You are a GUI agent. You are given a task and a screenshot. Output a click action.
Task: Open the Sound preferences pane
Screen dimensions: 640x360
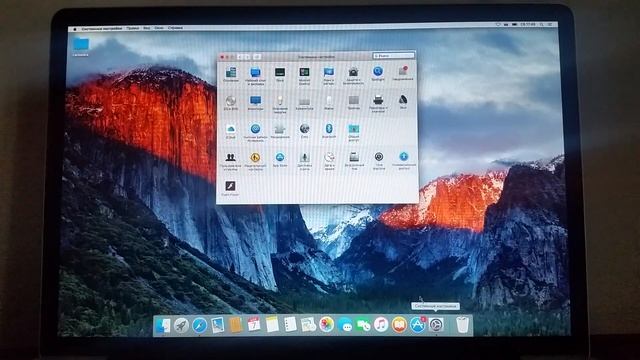click(403, 99)
